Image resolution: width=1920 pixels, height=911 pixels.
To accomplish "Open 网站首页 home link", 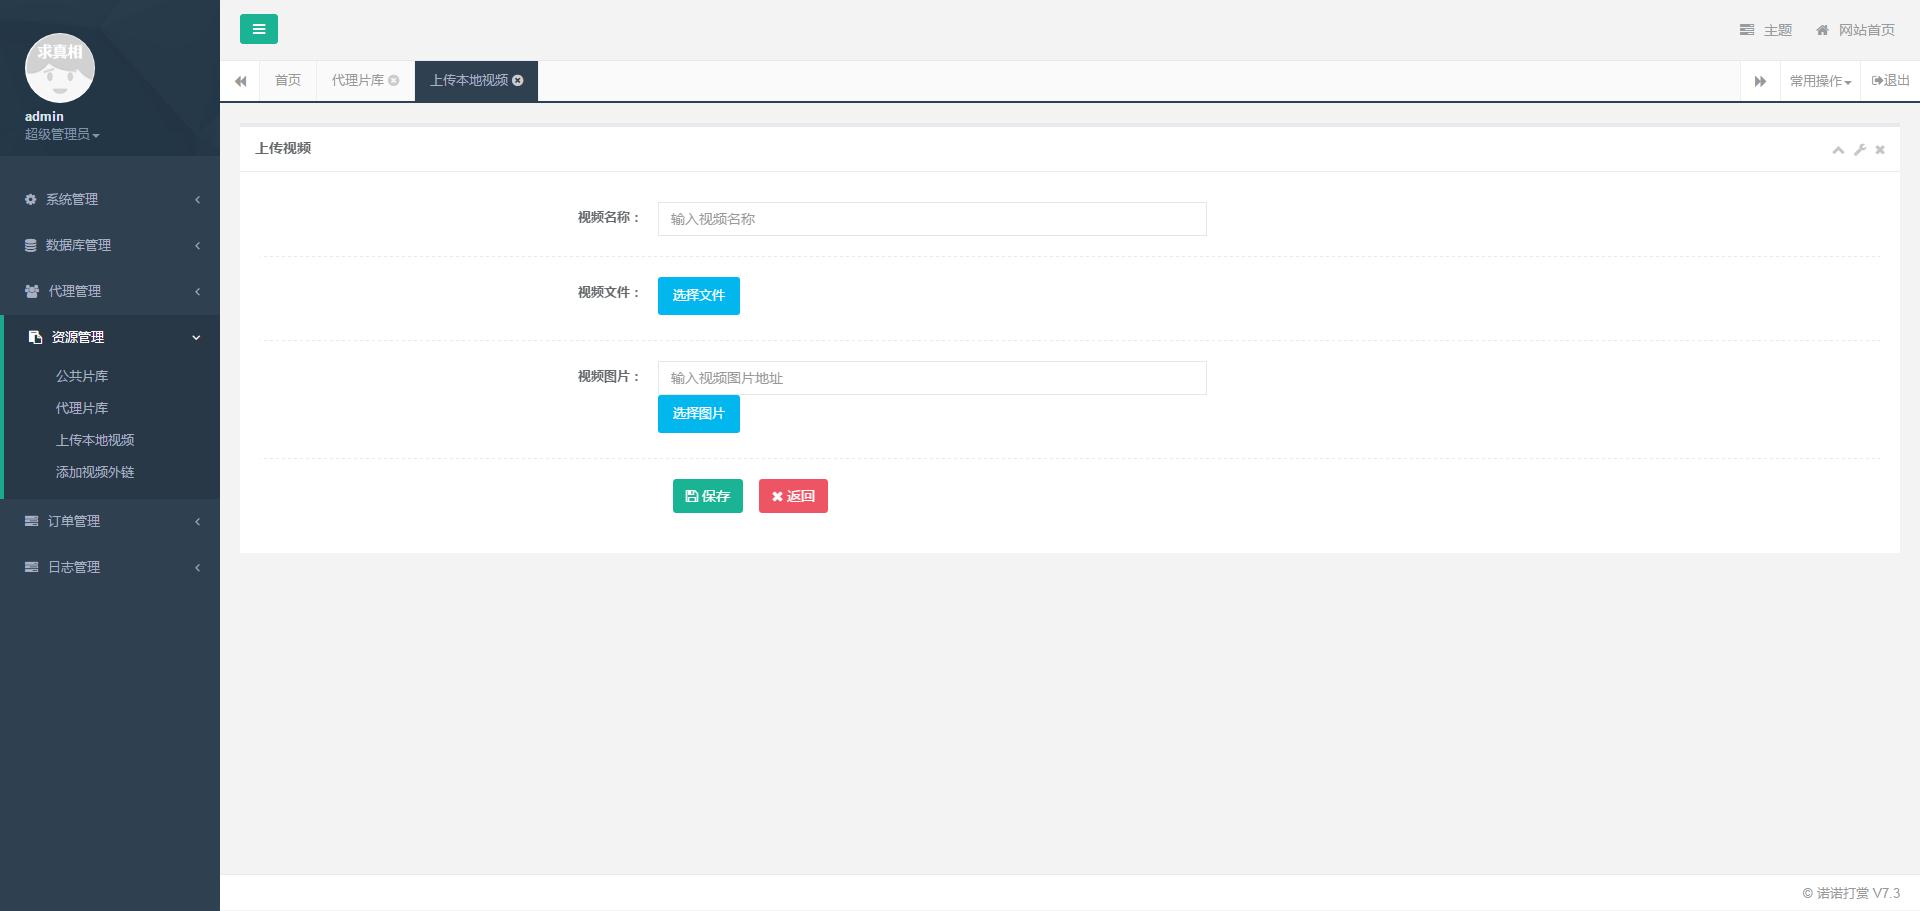I will (1855, 30).
